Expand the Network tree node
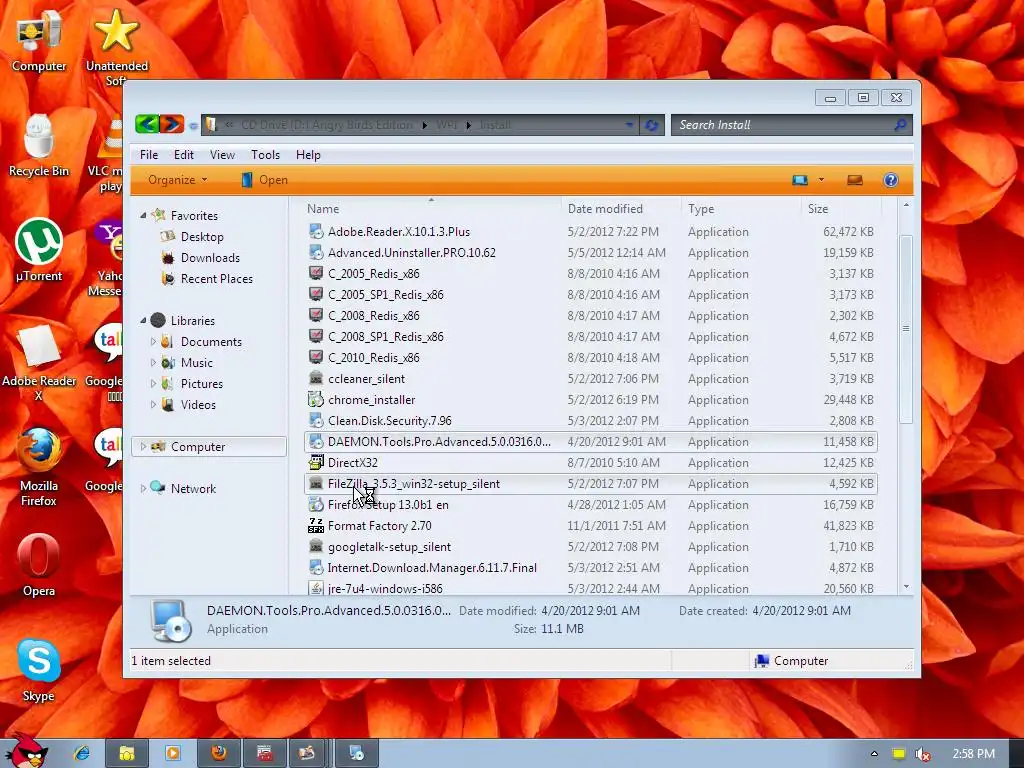Screen dimensions: 1024x768 click(x=143, y=488)
